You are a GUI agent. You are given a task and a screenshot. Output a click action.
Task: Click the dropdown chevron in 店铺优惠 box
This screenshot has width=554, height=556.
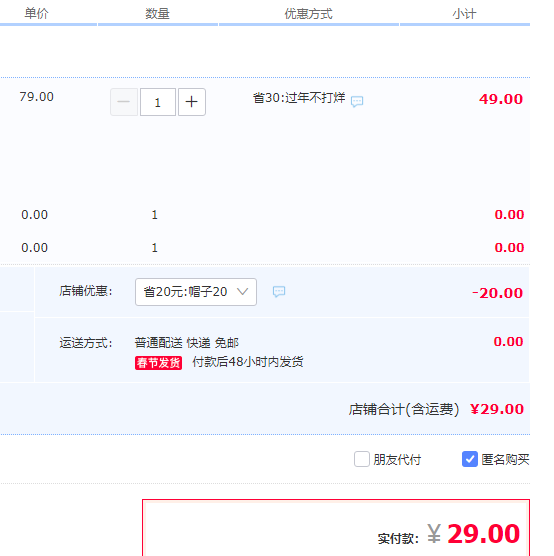point(243,291)
